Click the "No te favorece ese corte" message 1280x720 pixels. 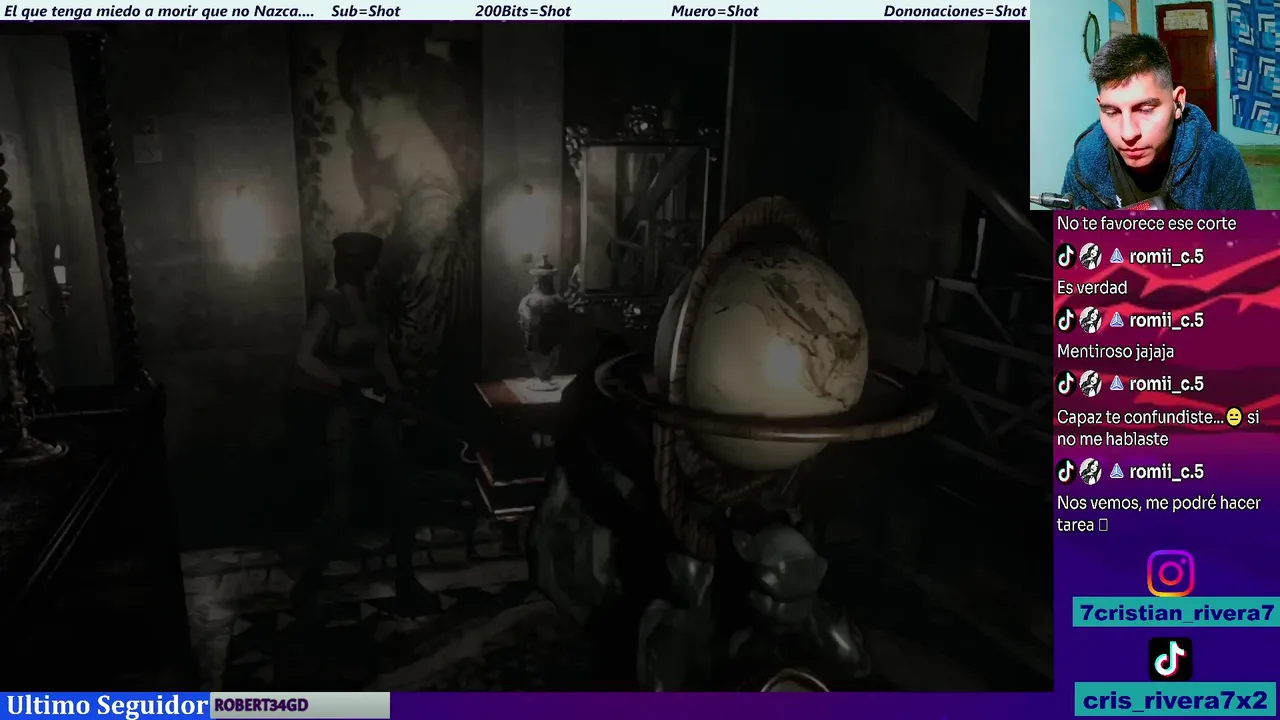[x=1146, y=224]
